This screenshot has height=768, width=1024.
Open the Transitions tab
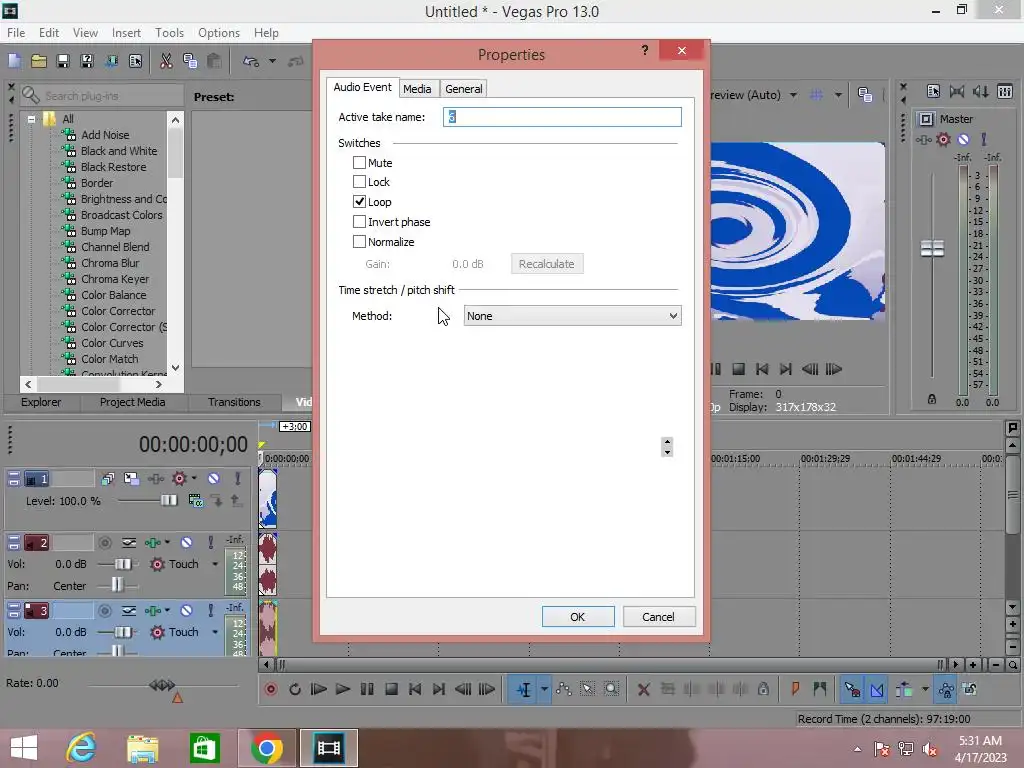(234, 402)
